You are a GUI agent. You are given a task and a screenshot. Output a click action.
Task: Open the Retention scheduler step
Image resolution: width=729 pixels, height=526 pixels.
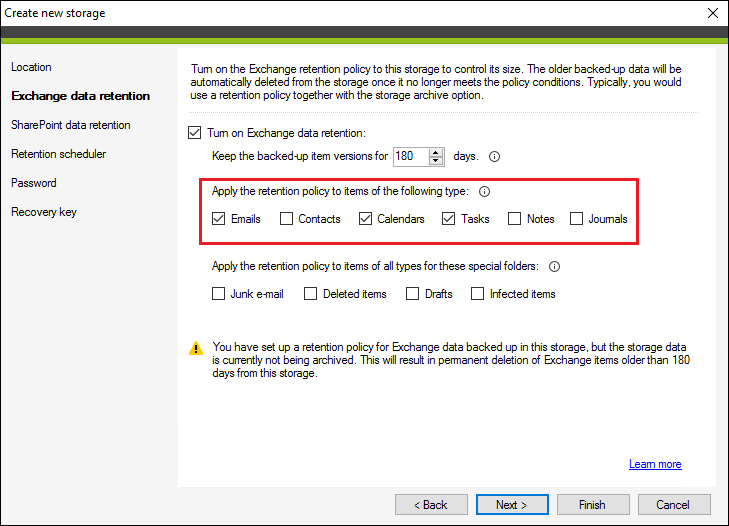click(59, 154)
